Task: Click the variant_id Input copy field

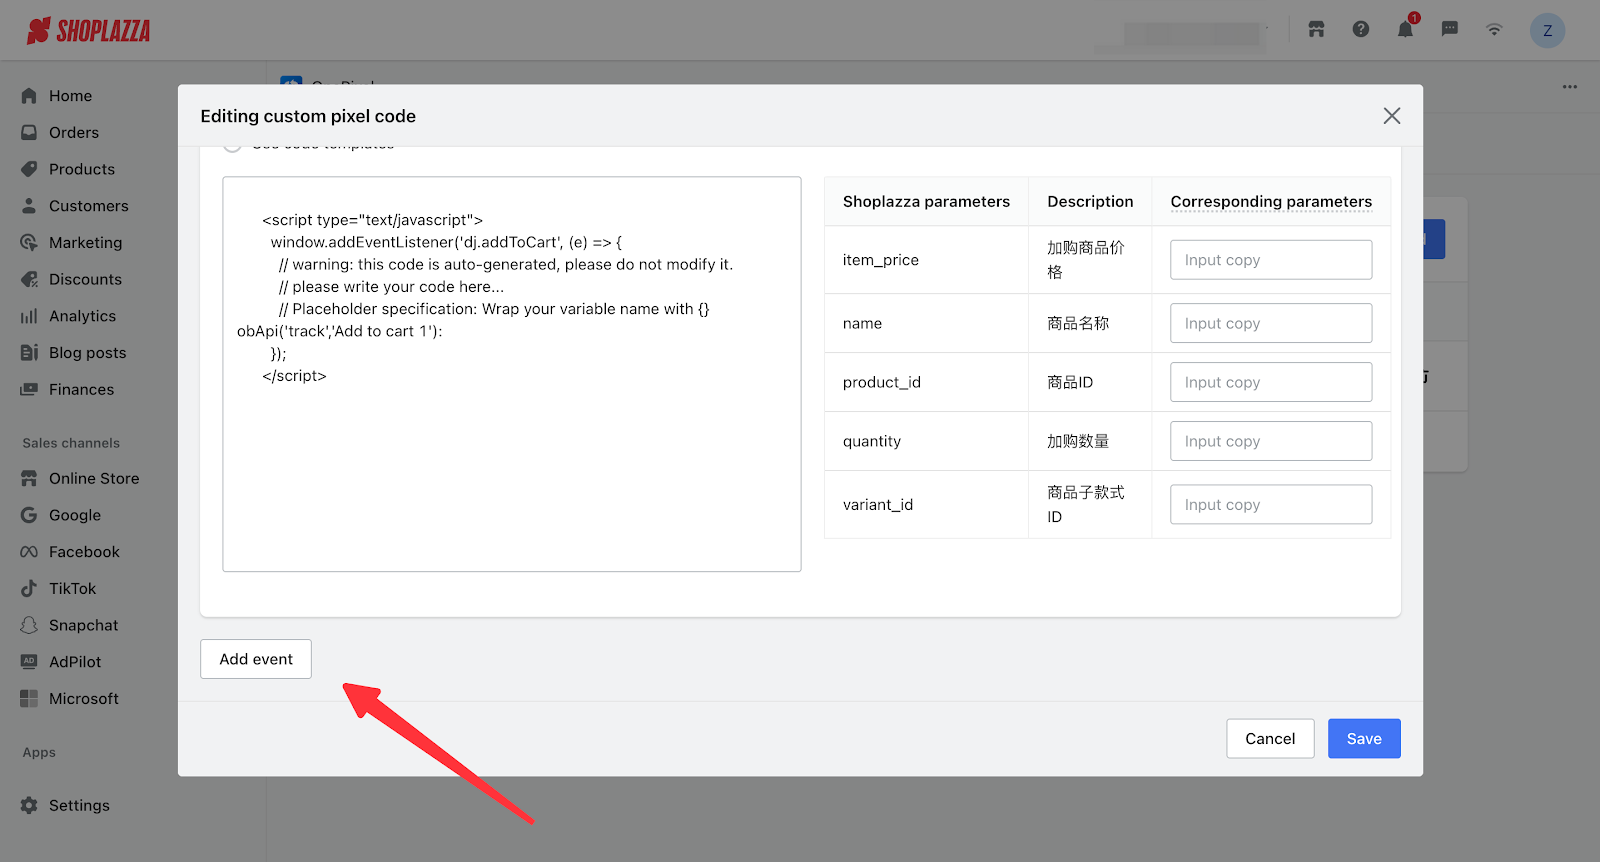Action: click(1271, 505)
